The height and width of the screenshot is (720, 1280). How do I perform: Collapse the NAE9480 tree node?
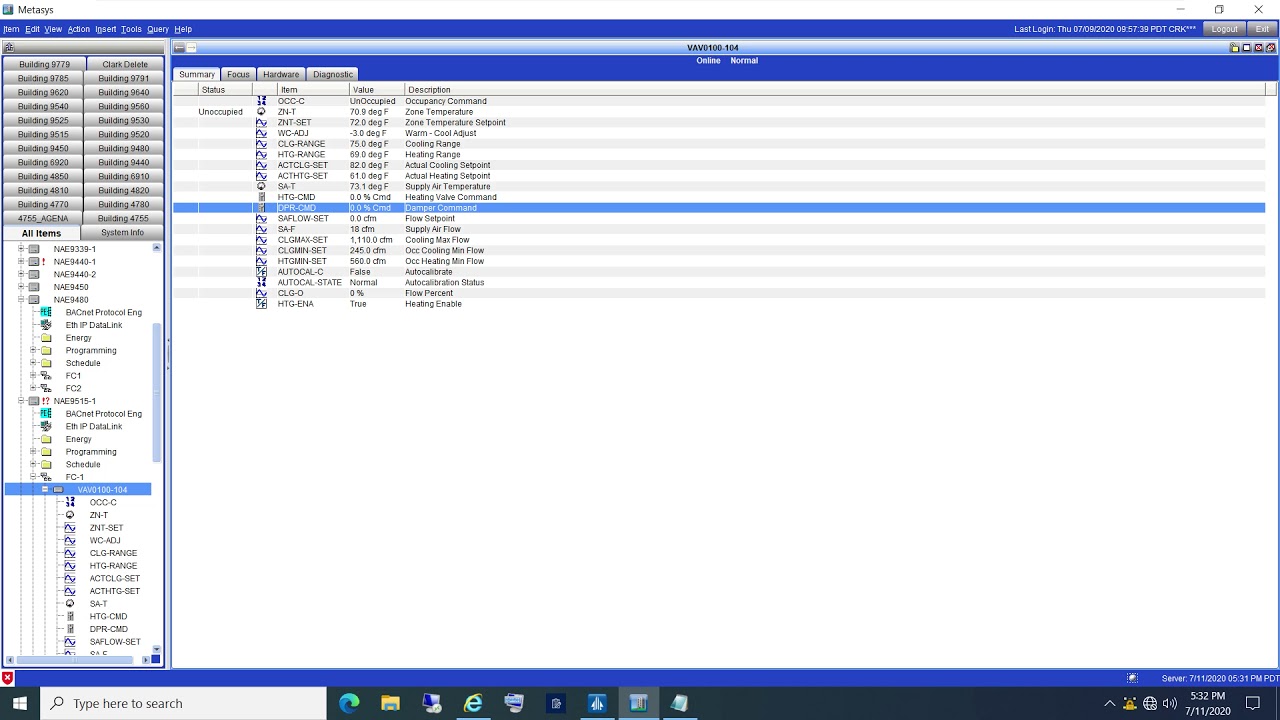21,300
